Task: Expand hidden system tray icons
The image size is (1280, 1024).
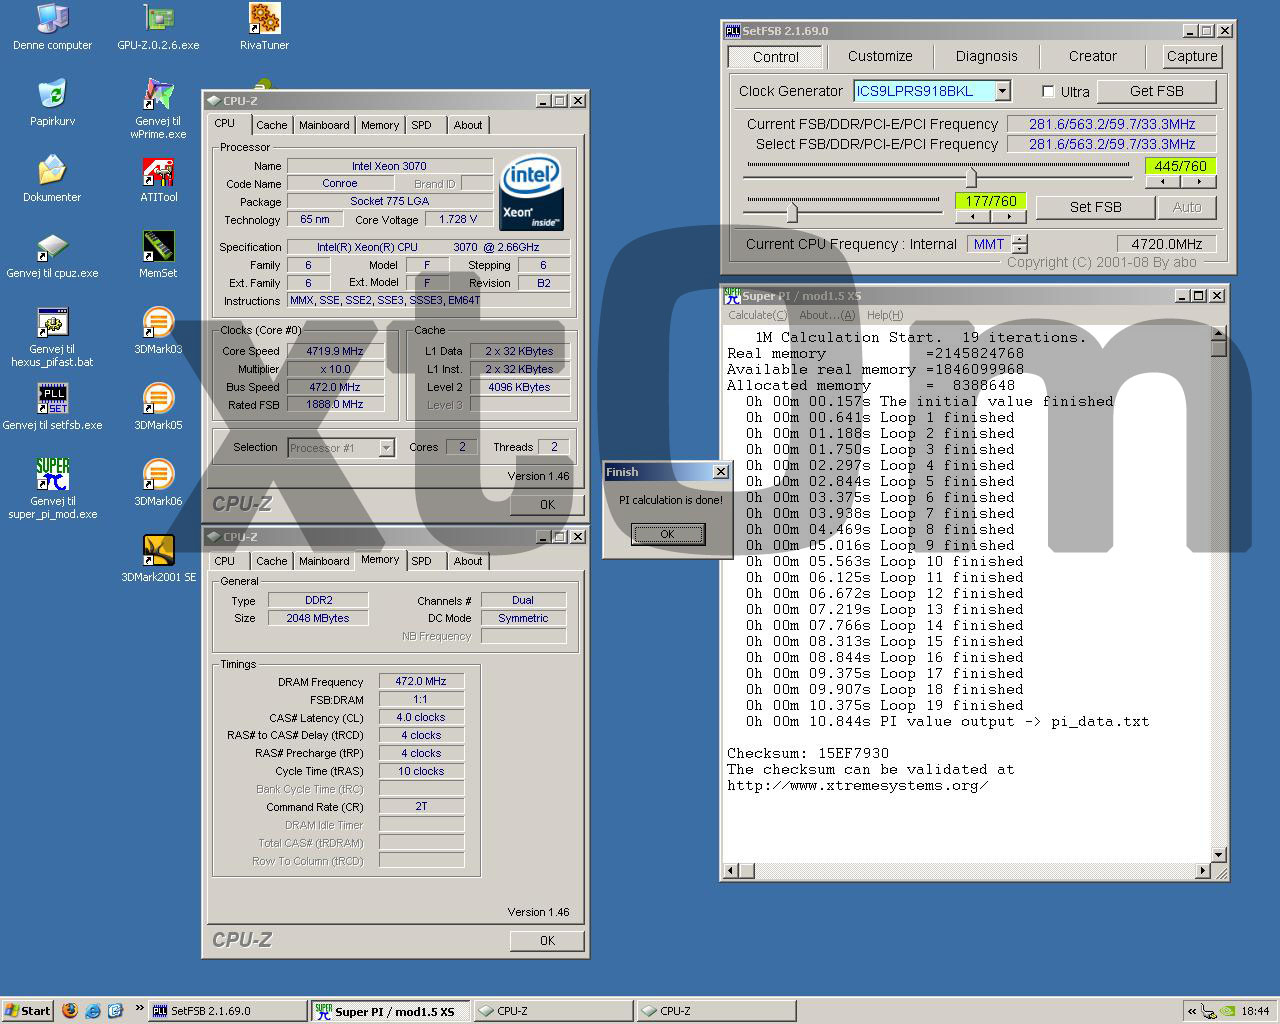Action: coord(1192,1011)
